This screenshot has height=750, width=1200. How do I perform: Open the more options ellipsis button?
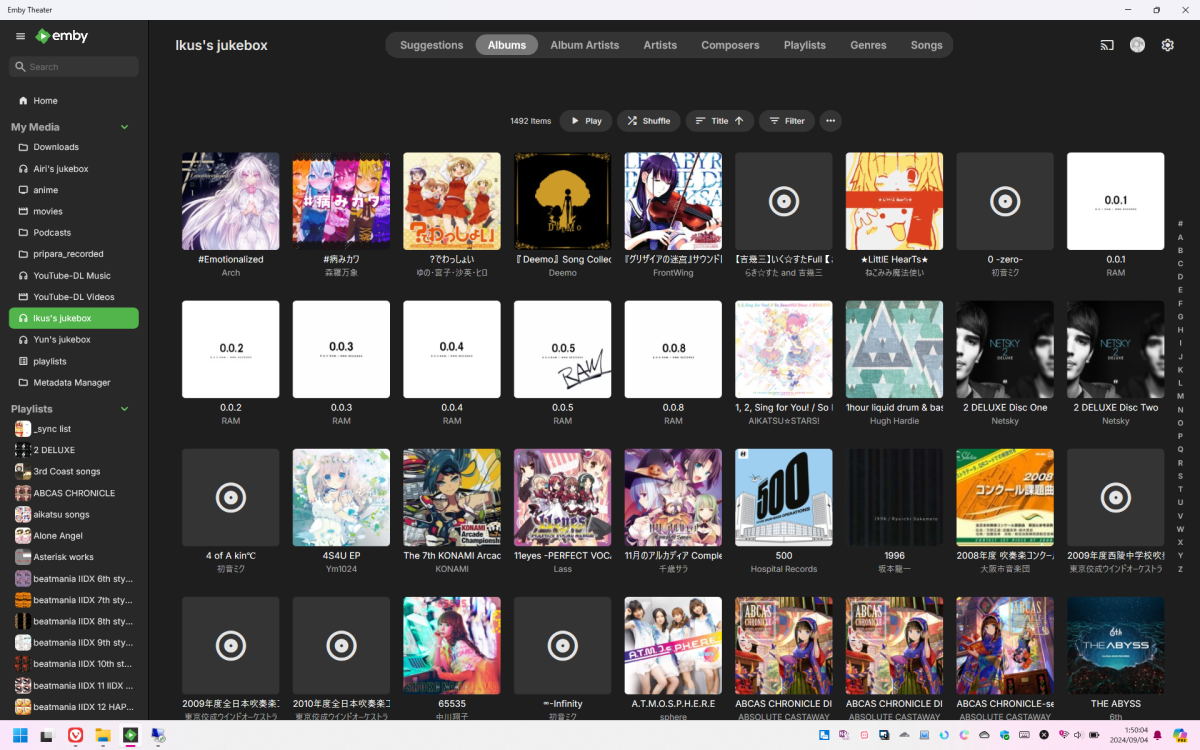point(830,120)
